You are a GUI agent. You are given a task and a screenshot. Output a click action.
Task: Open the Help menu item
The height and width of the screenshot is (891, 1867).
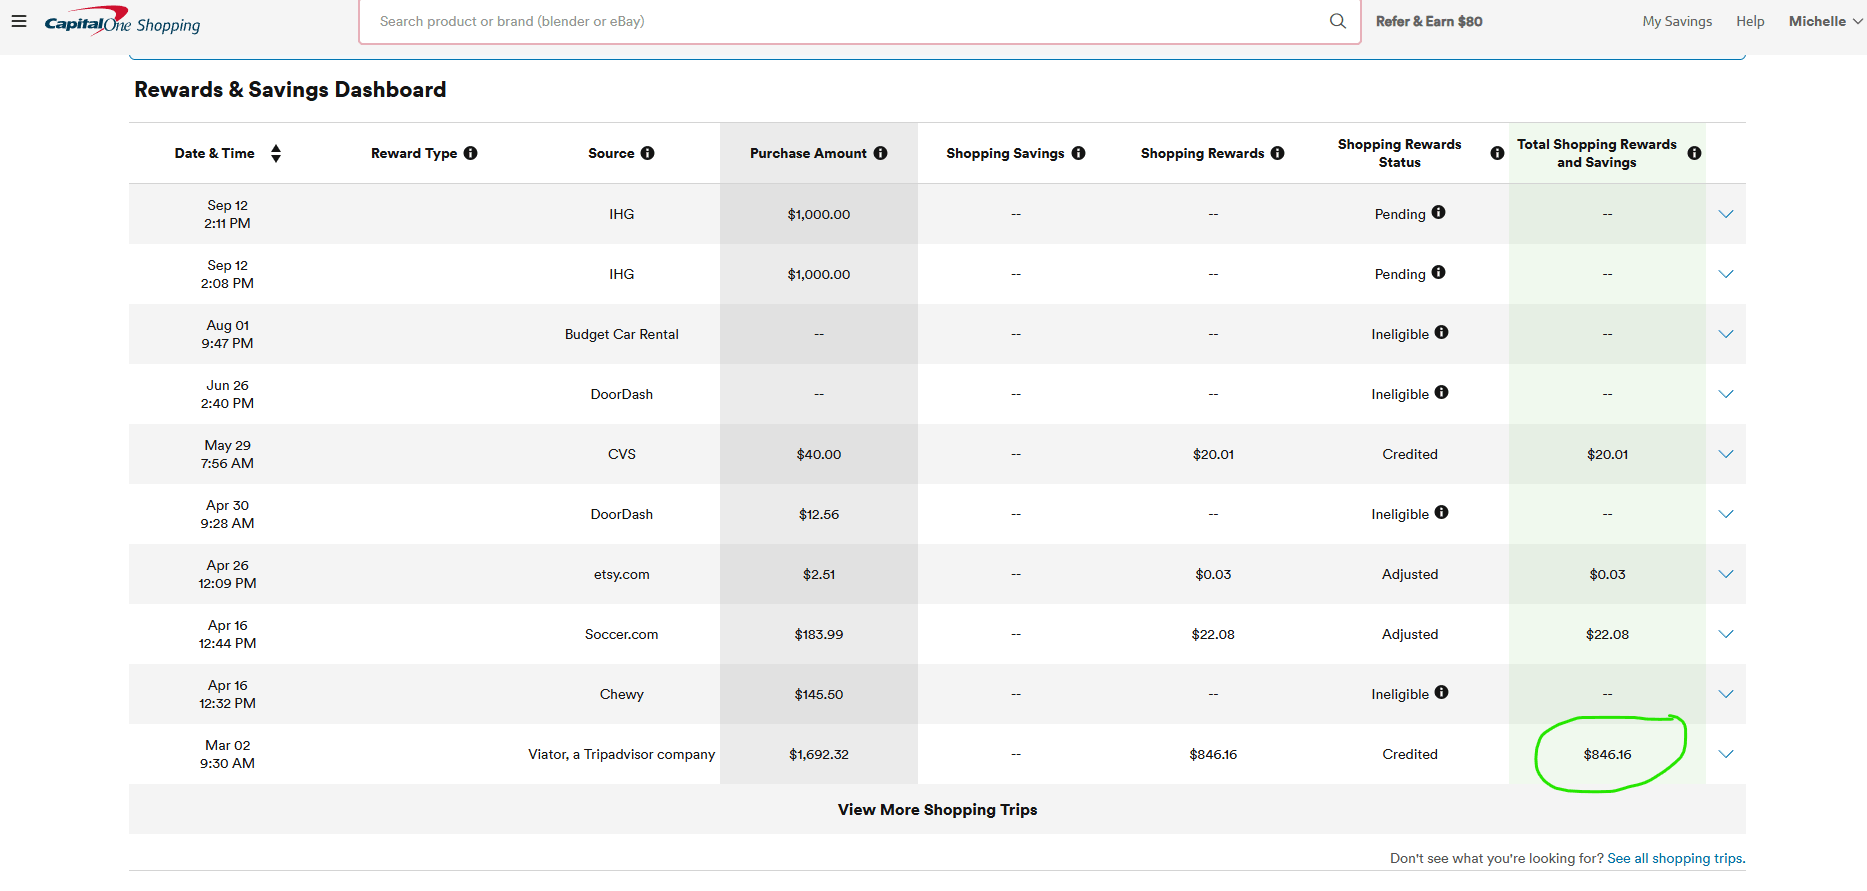1750,21
